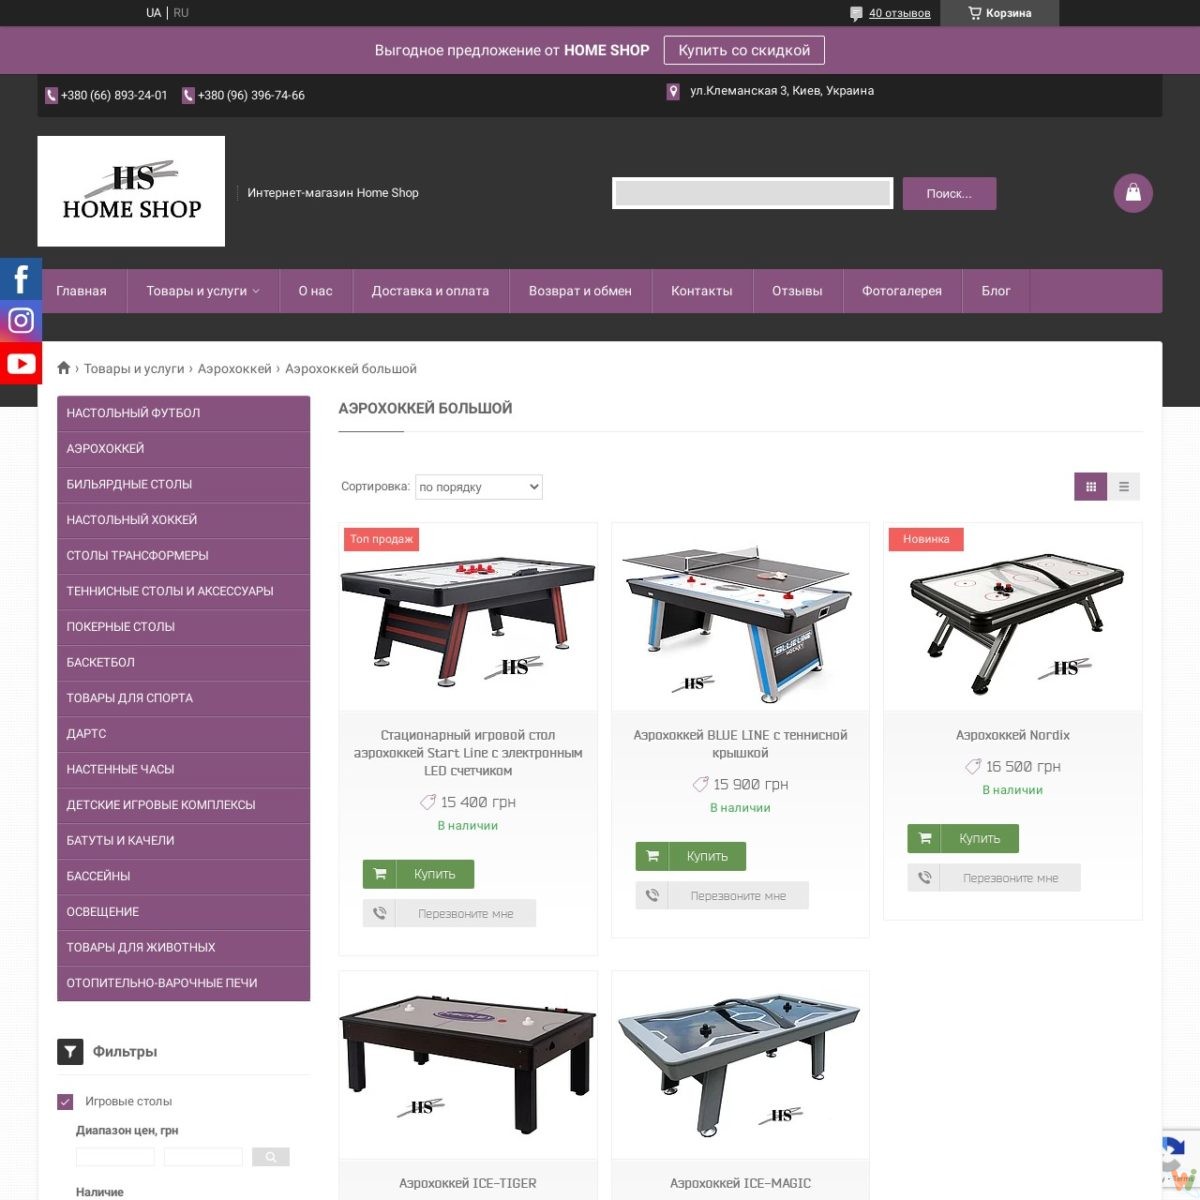Switch to list view layout
The height and width of the screenshot is (1200, 1200).
coord(1124,486)
